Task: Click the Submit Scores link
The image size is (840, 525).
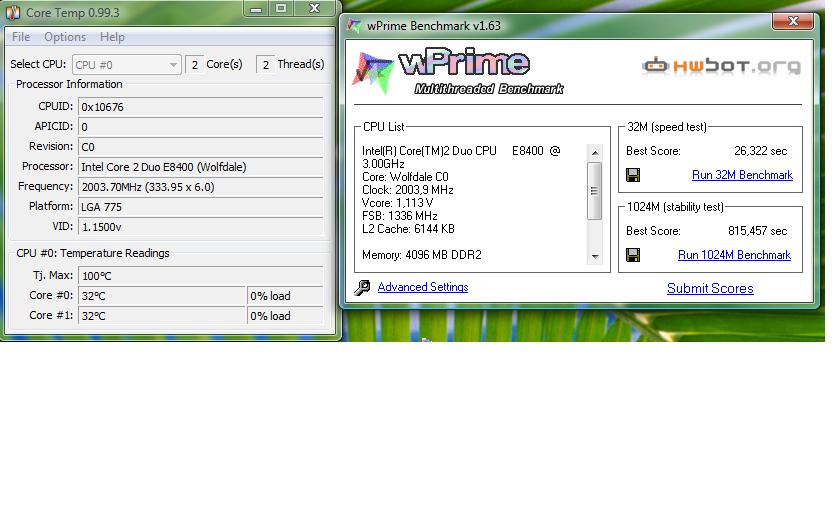Action: coord(710,289)
